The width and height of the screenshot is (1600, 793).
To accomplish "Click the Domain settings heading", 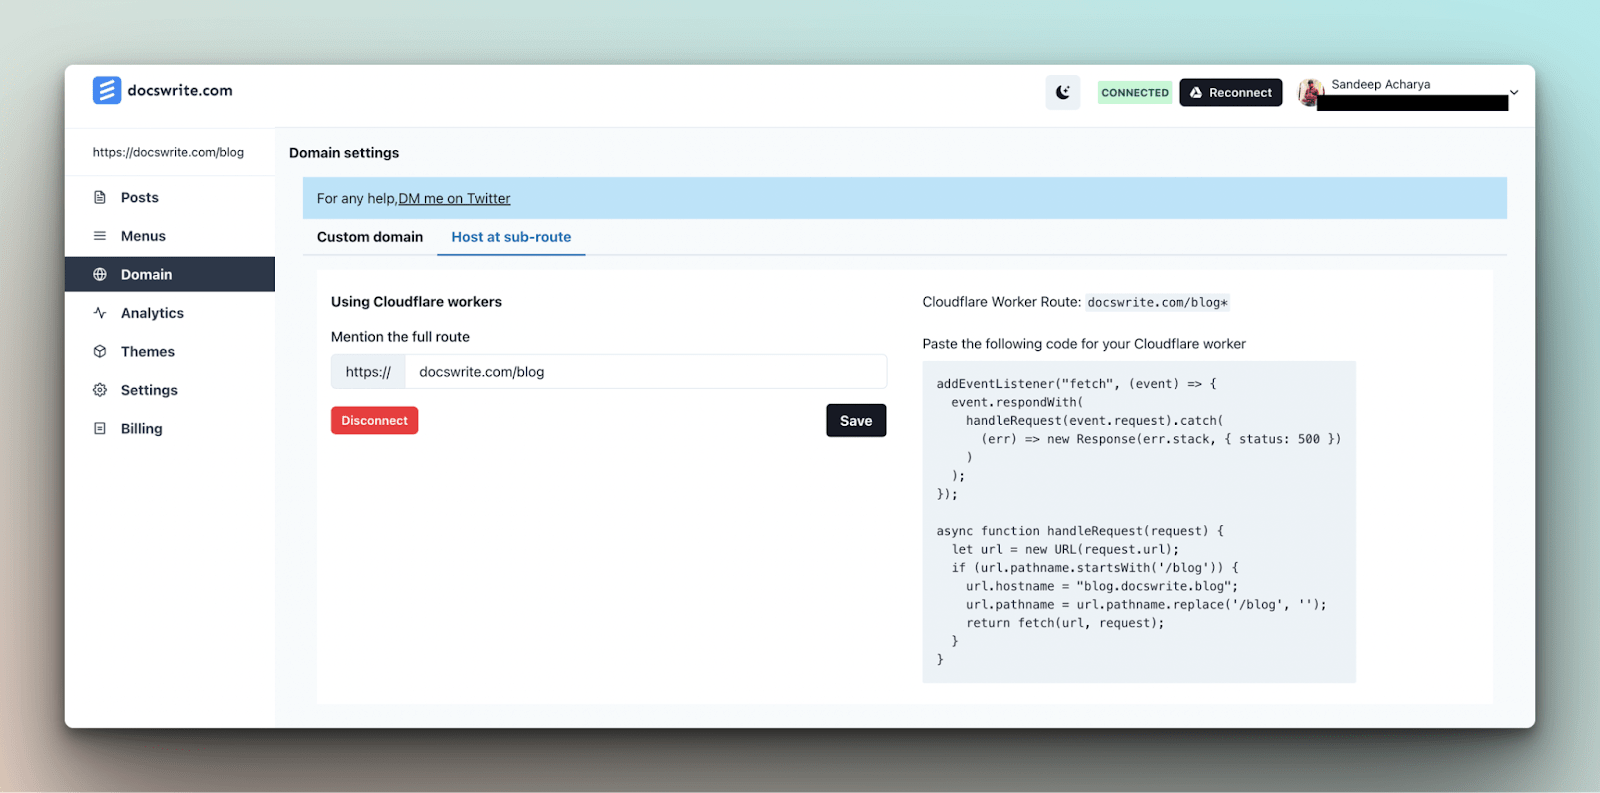I will coord(344,153).
